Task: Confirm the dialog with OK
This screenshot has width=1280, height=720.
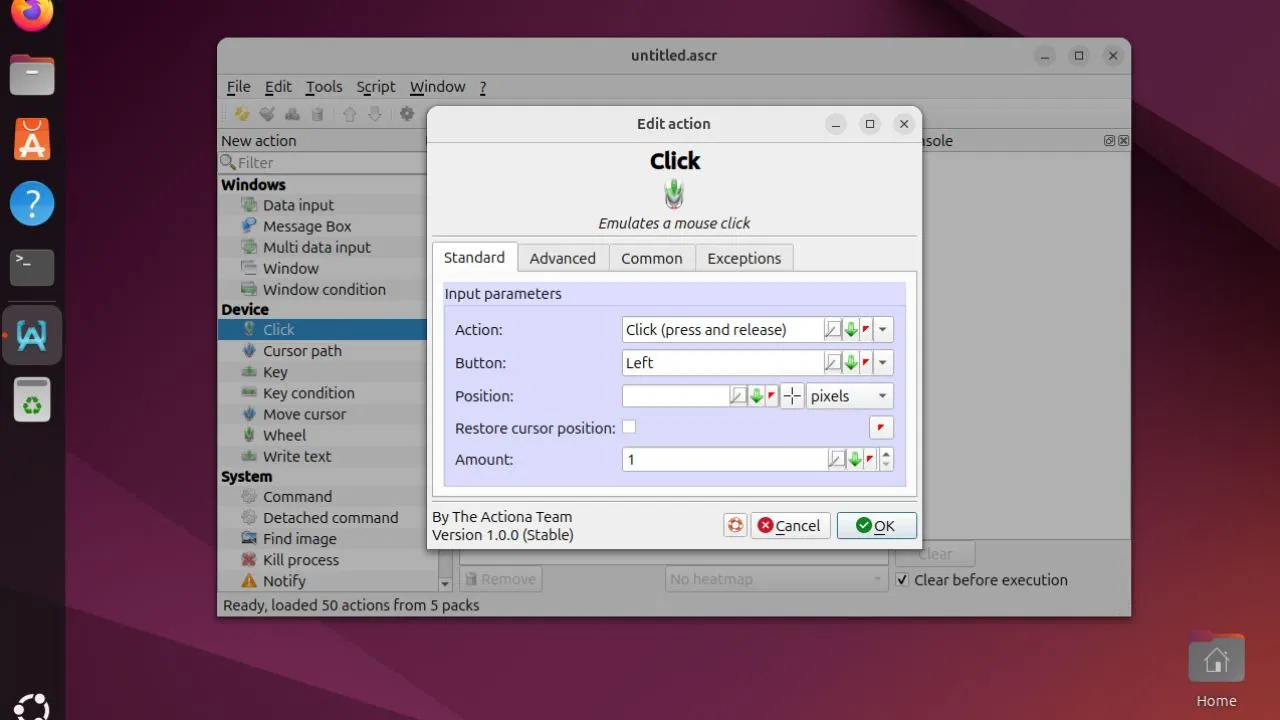Action: 876,525
